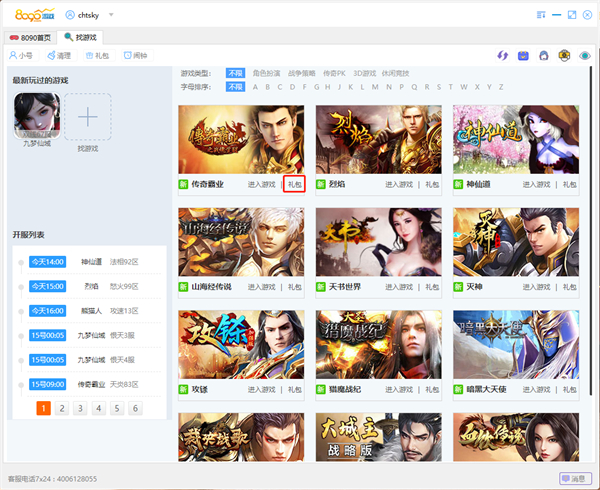Select 不限 in the 字母排序 filter
The image size is (600, 490).
click(235, 87)
